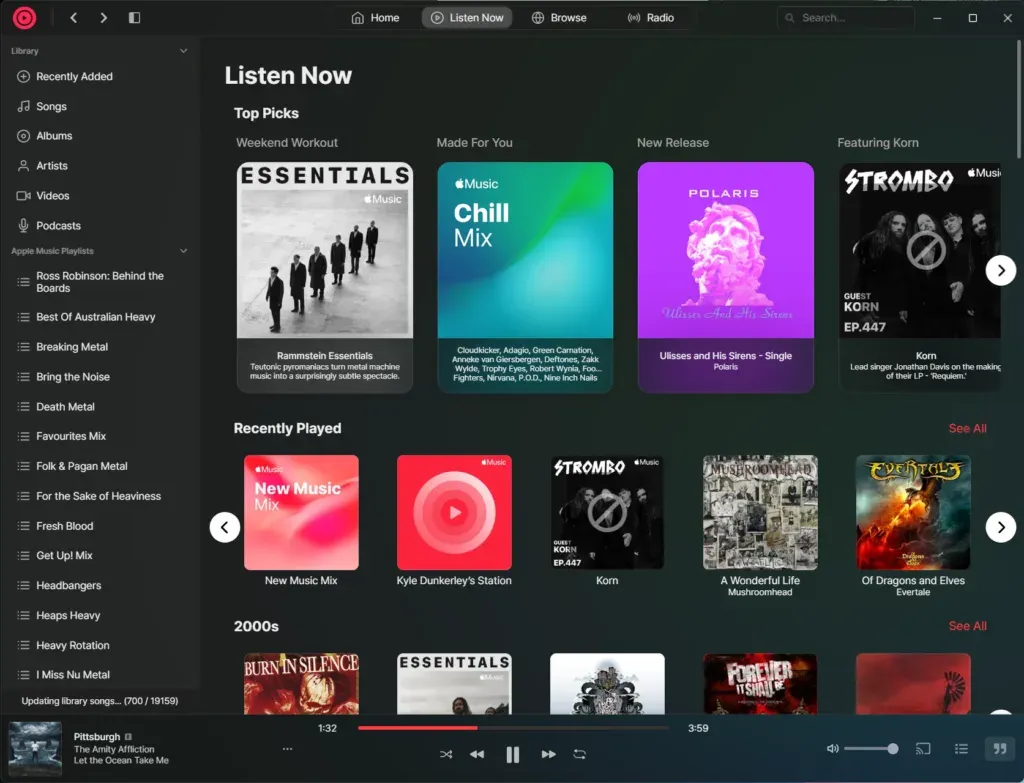Screen dimensions: 1024x783
Task: Skip to the previous track
Action: tap(477, 754)
